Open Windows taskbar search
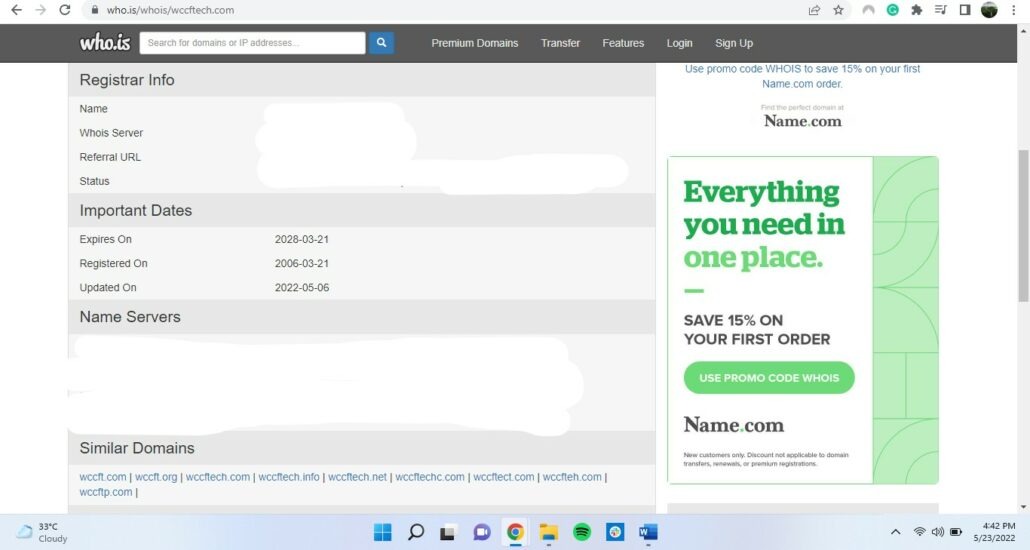This screenshot has height=550, width=1030. (x=416, y=532)
